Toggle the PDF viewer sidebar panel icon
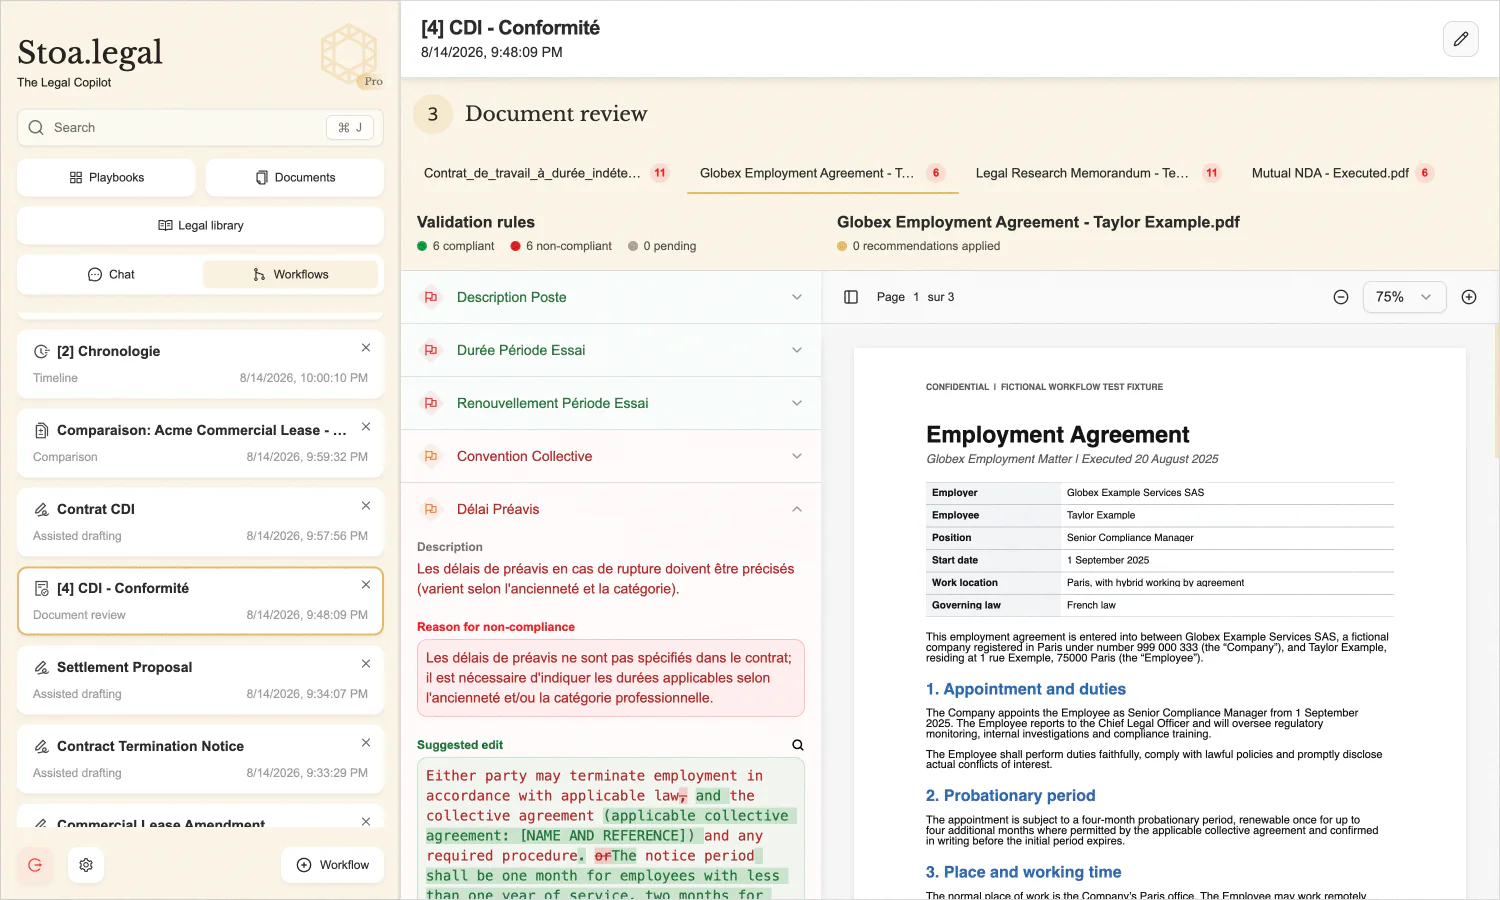The height and width of the screenshot is (900, 1500). coord(851,297)
